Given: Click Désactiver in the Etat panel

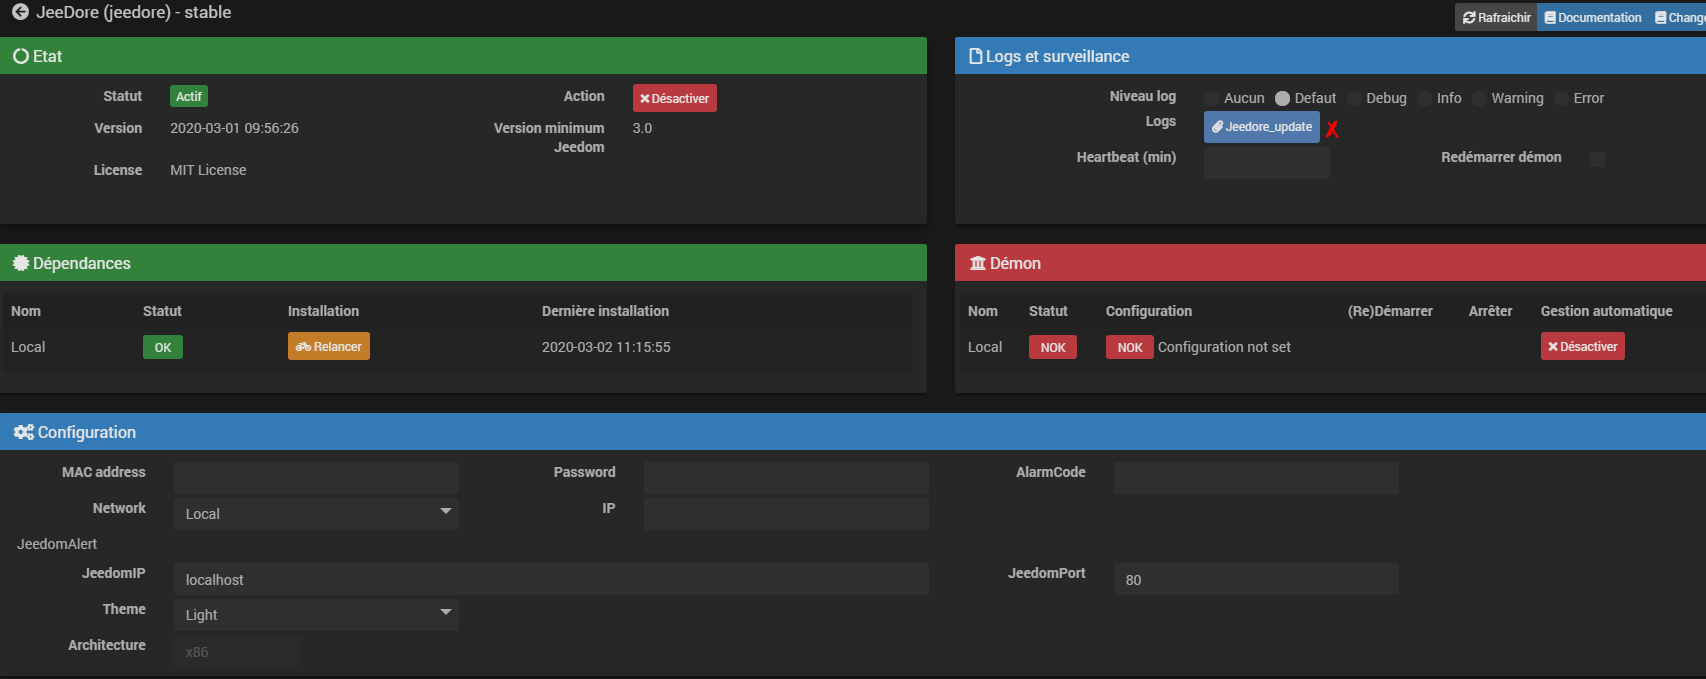Looking at the screenshot, I should 674,98.
